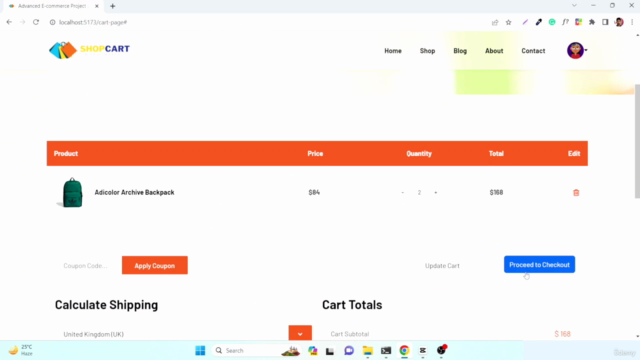Open the Home menu link

(x=393, y=51)
